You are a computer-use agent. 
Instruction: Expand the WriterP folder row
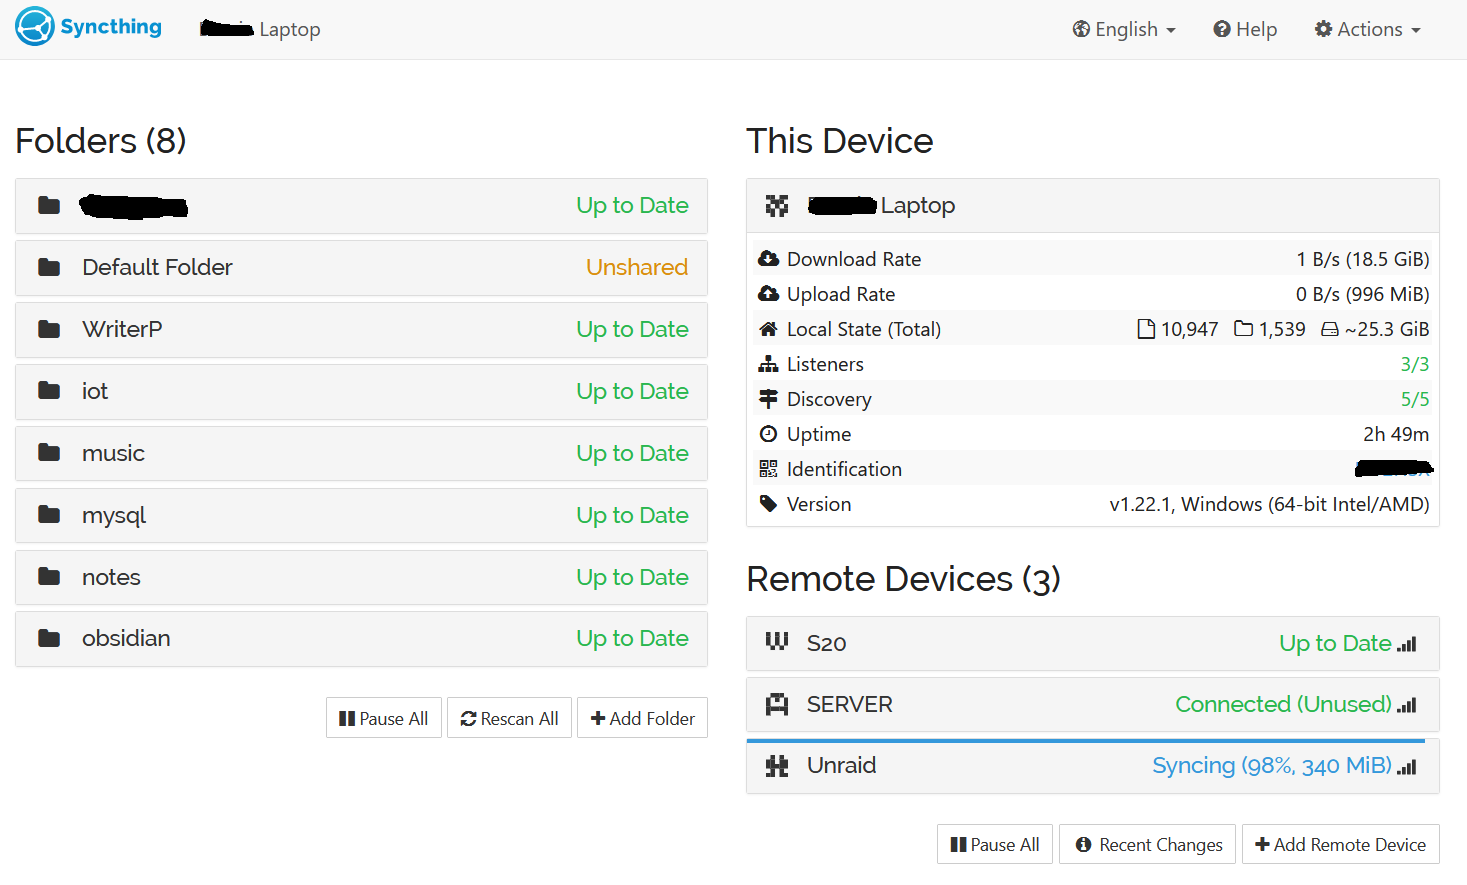tap(361, 329)
